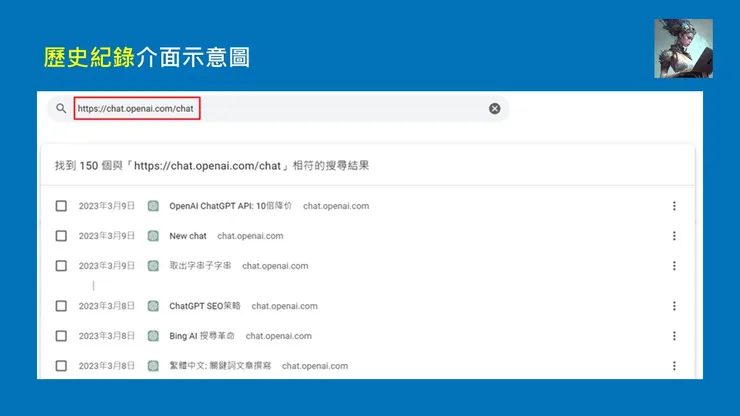Click the avatar thumbnail in the slide corner

683,48
